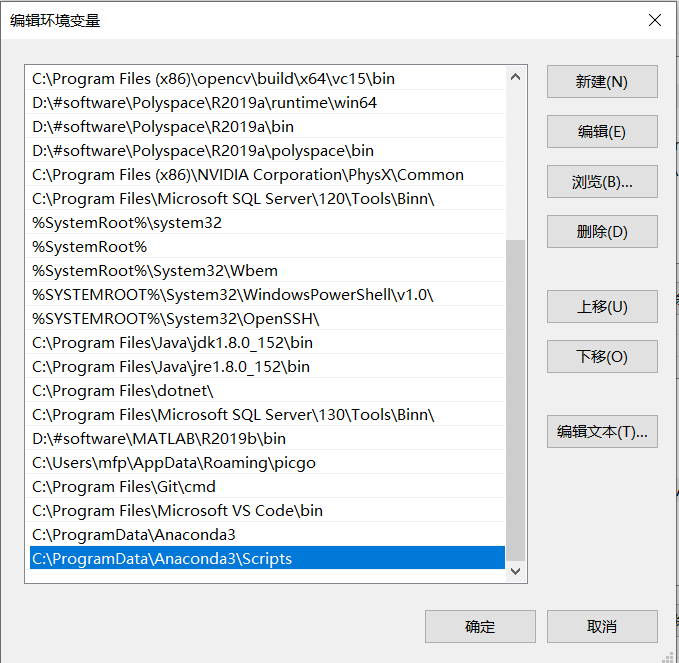Open 编辑文本(T)... text editor

pos(602,431)
